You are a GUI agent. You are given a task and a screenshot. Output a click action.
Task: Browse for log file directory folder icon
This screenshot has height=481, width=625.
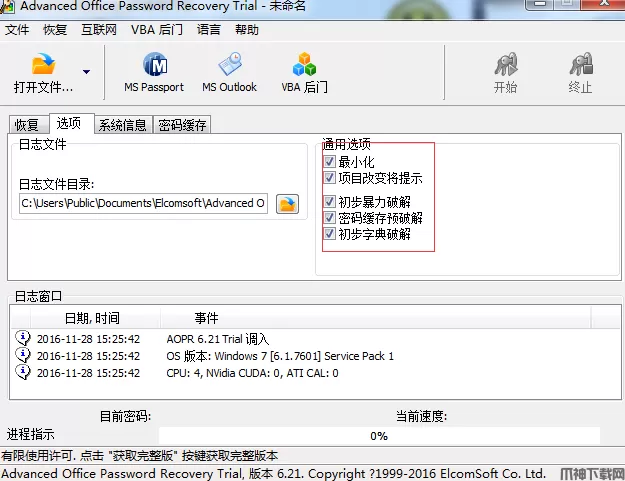287,204
